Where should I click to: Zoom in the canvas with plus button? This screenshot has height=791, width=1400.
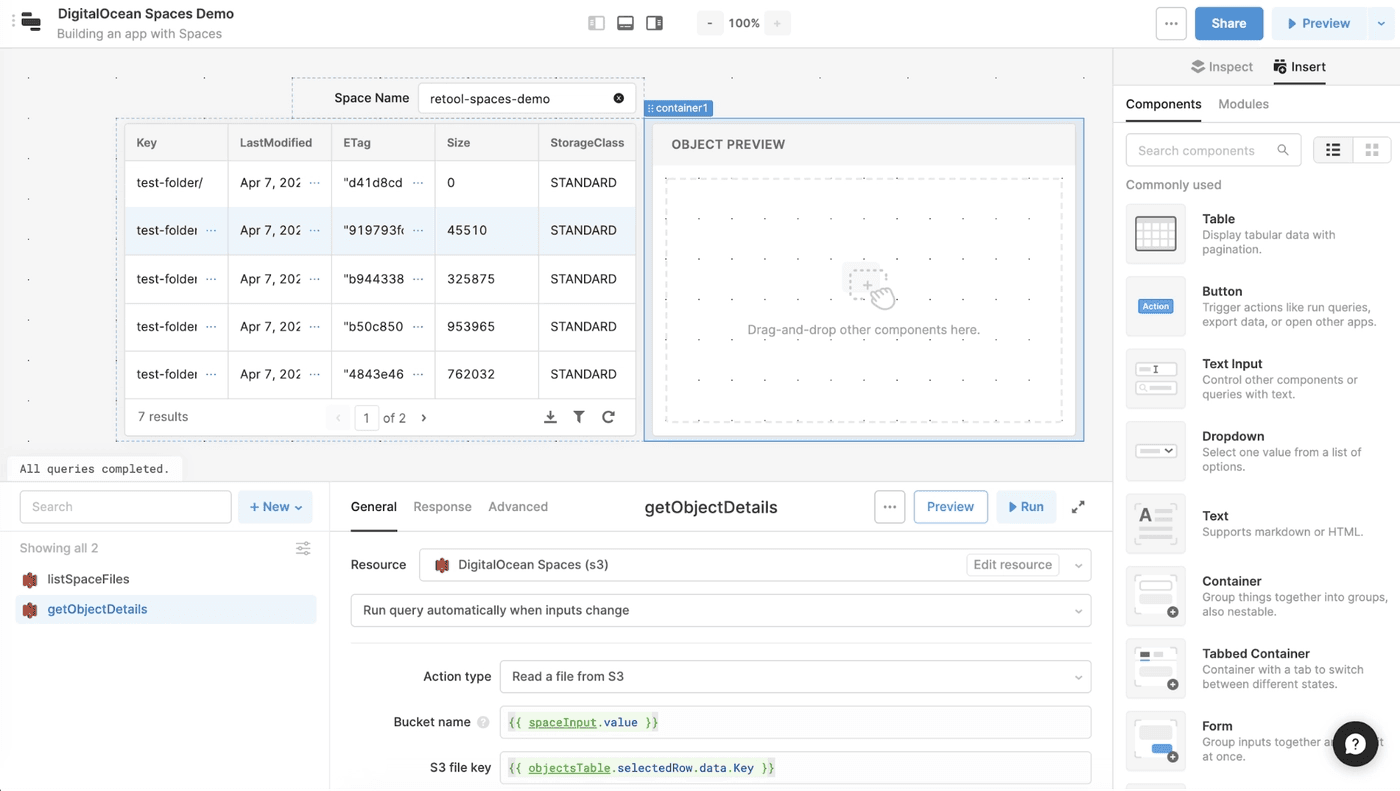(777, 23)
